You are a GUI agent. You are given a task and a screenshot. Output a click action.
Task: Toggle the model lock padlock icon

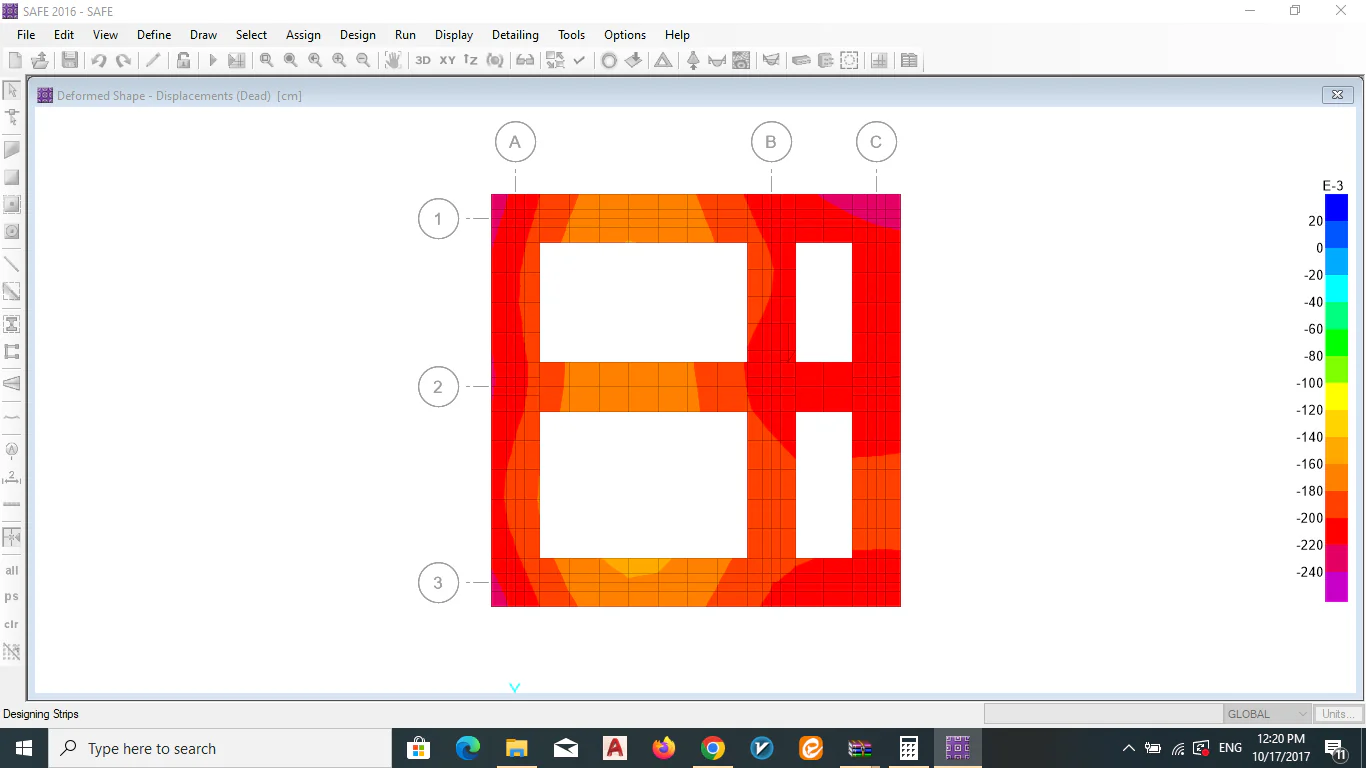tap(184, 61)
